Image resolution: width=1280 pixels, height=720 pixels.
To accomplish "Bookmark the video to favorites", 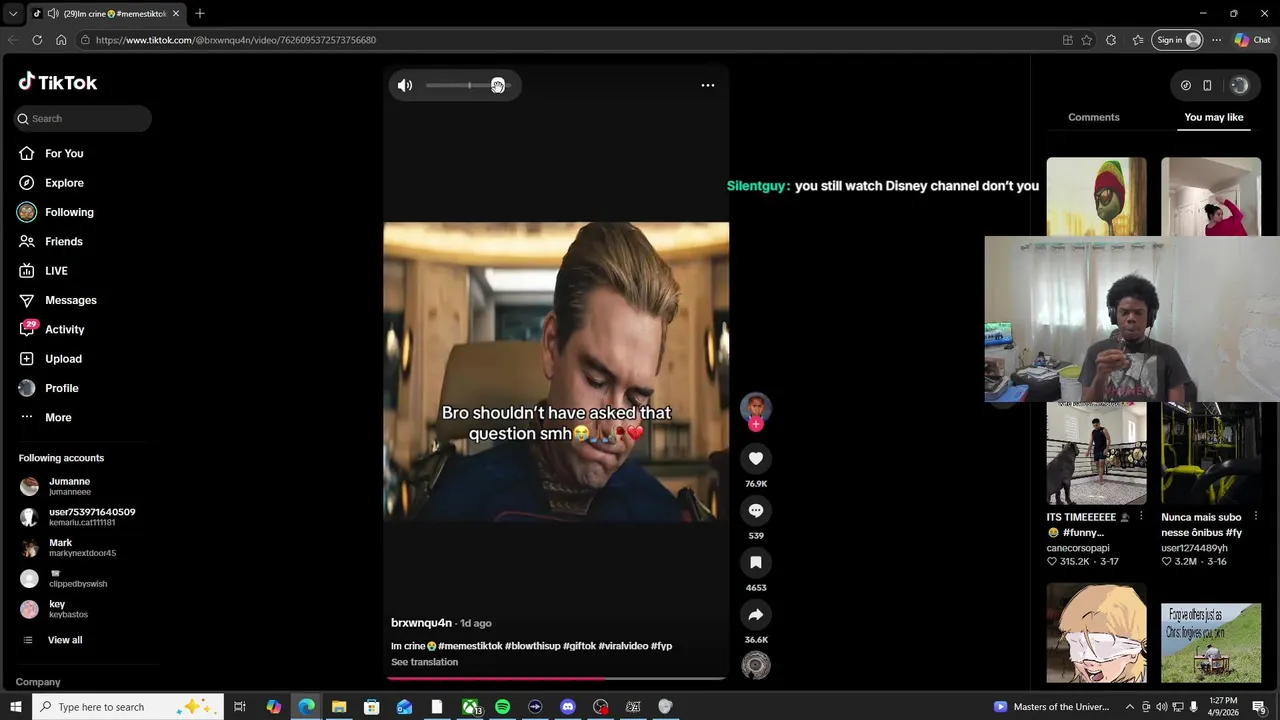I will (x=756, y=562).
